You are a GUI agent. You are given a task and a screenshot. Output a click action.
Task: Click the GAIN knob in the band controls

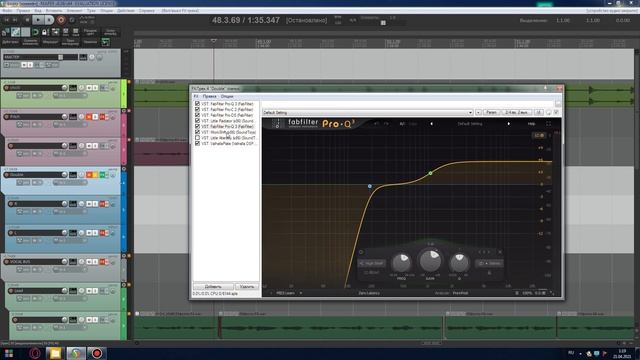tap(430, 260)
